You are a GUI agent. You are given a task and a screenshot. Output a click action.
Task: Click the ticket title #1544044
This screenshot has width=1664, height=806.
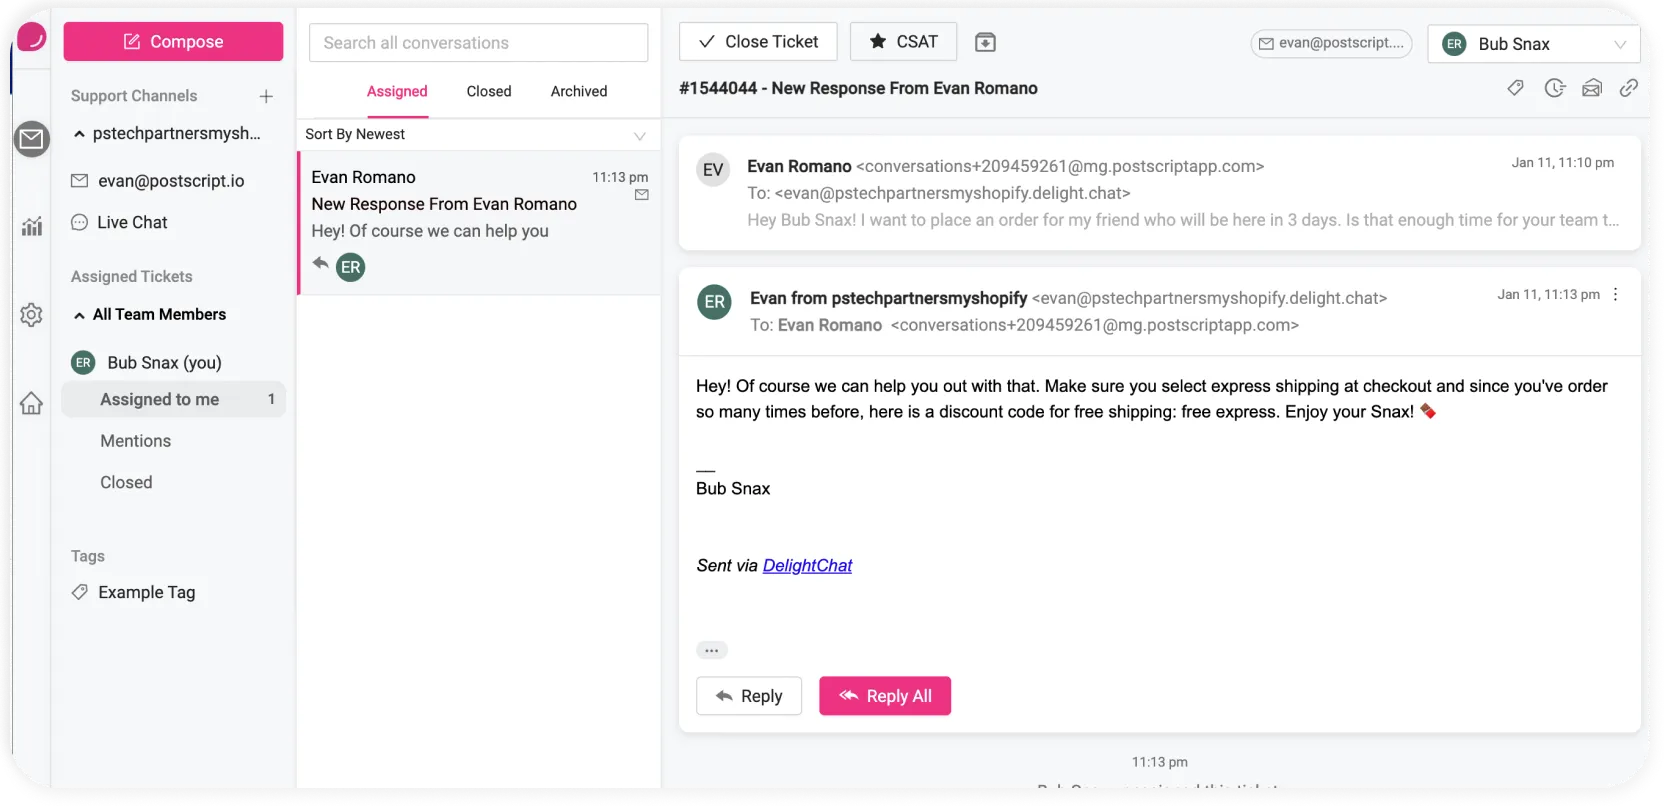pyautogui.click(x=858, y=88)
